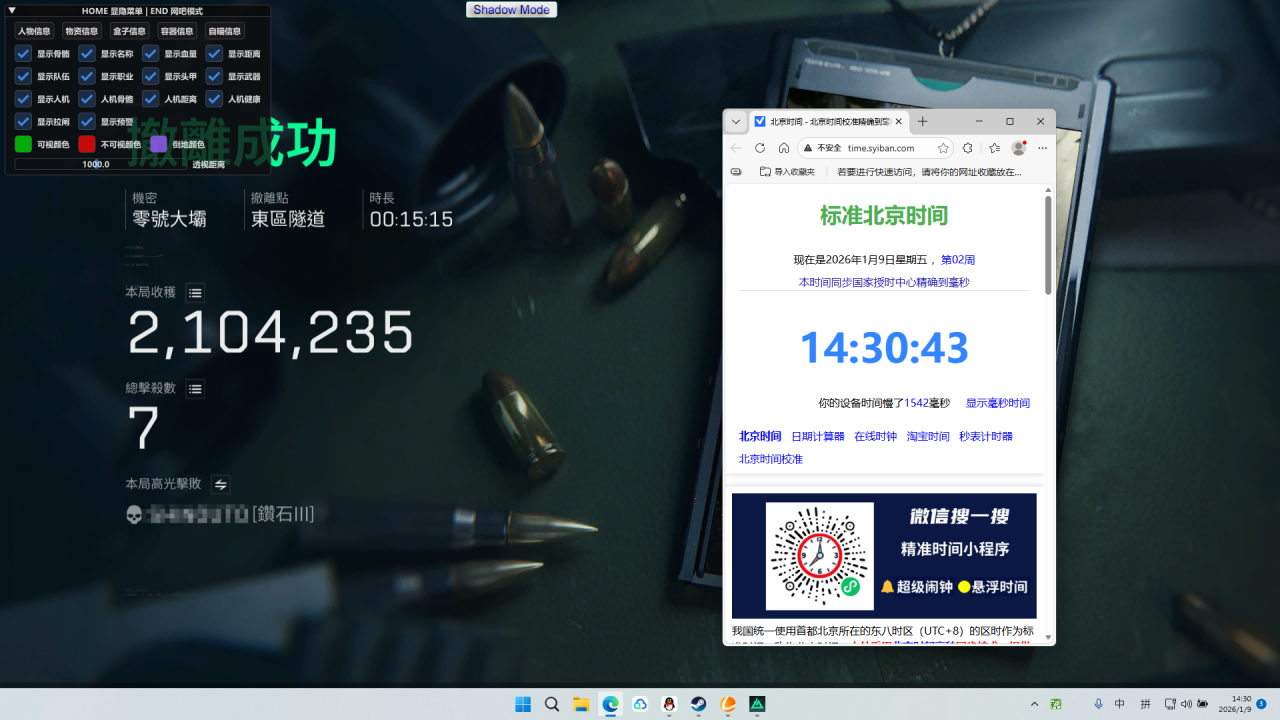Click the Add to favorites star icon
This screenshot has width=1280, height=720.
[x=944, y=147]
